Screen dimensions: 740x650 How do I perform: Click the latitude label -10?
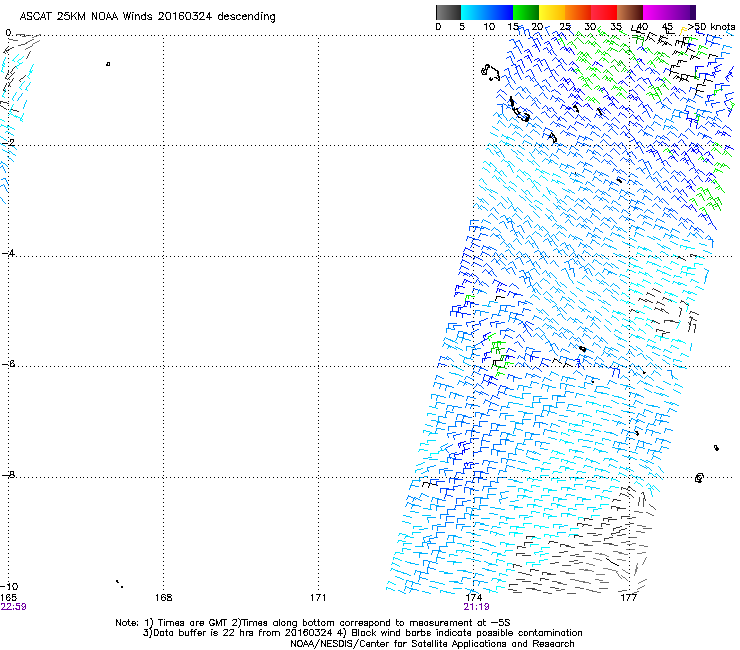[x=9, y=586]
